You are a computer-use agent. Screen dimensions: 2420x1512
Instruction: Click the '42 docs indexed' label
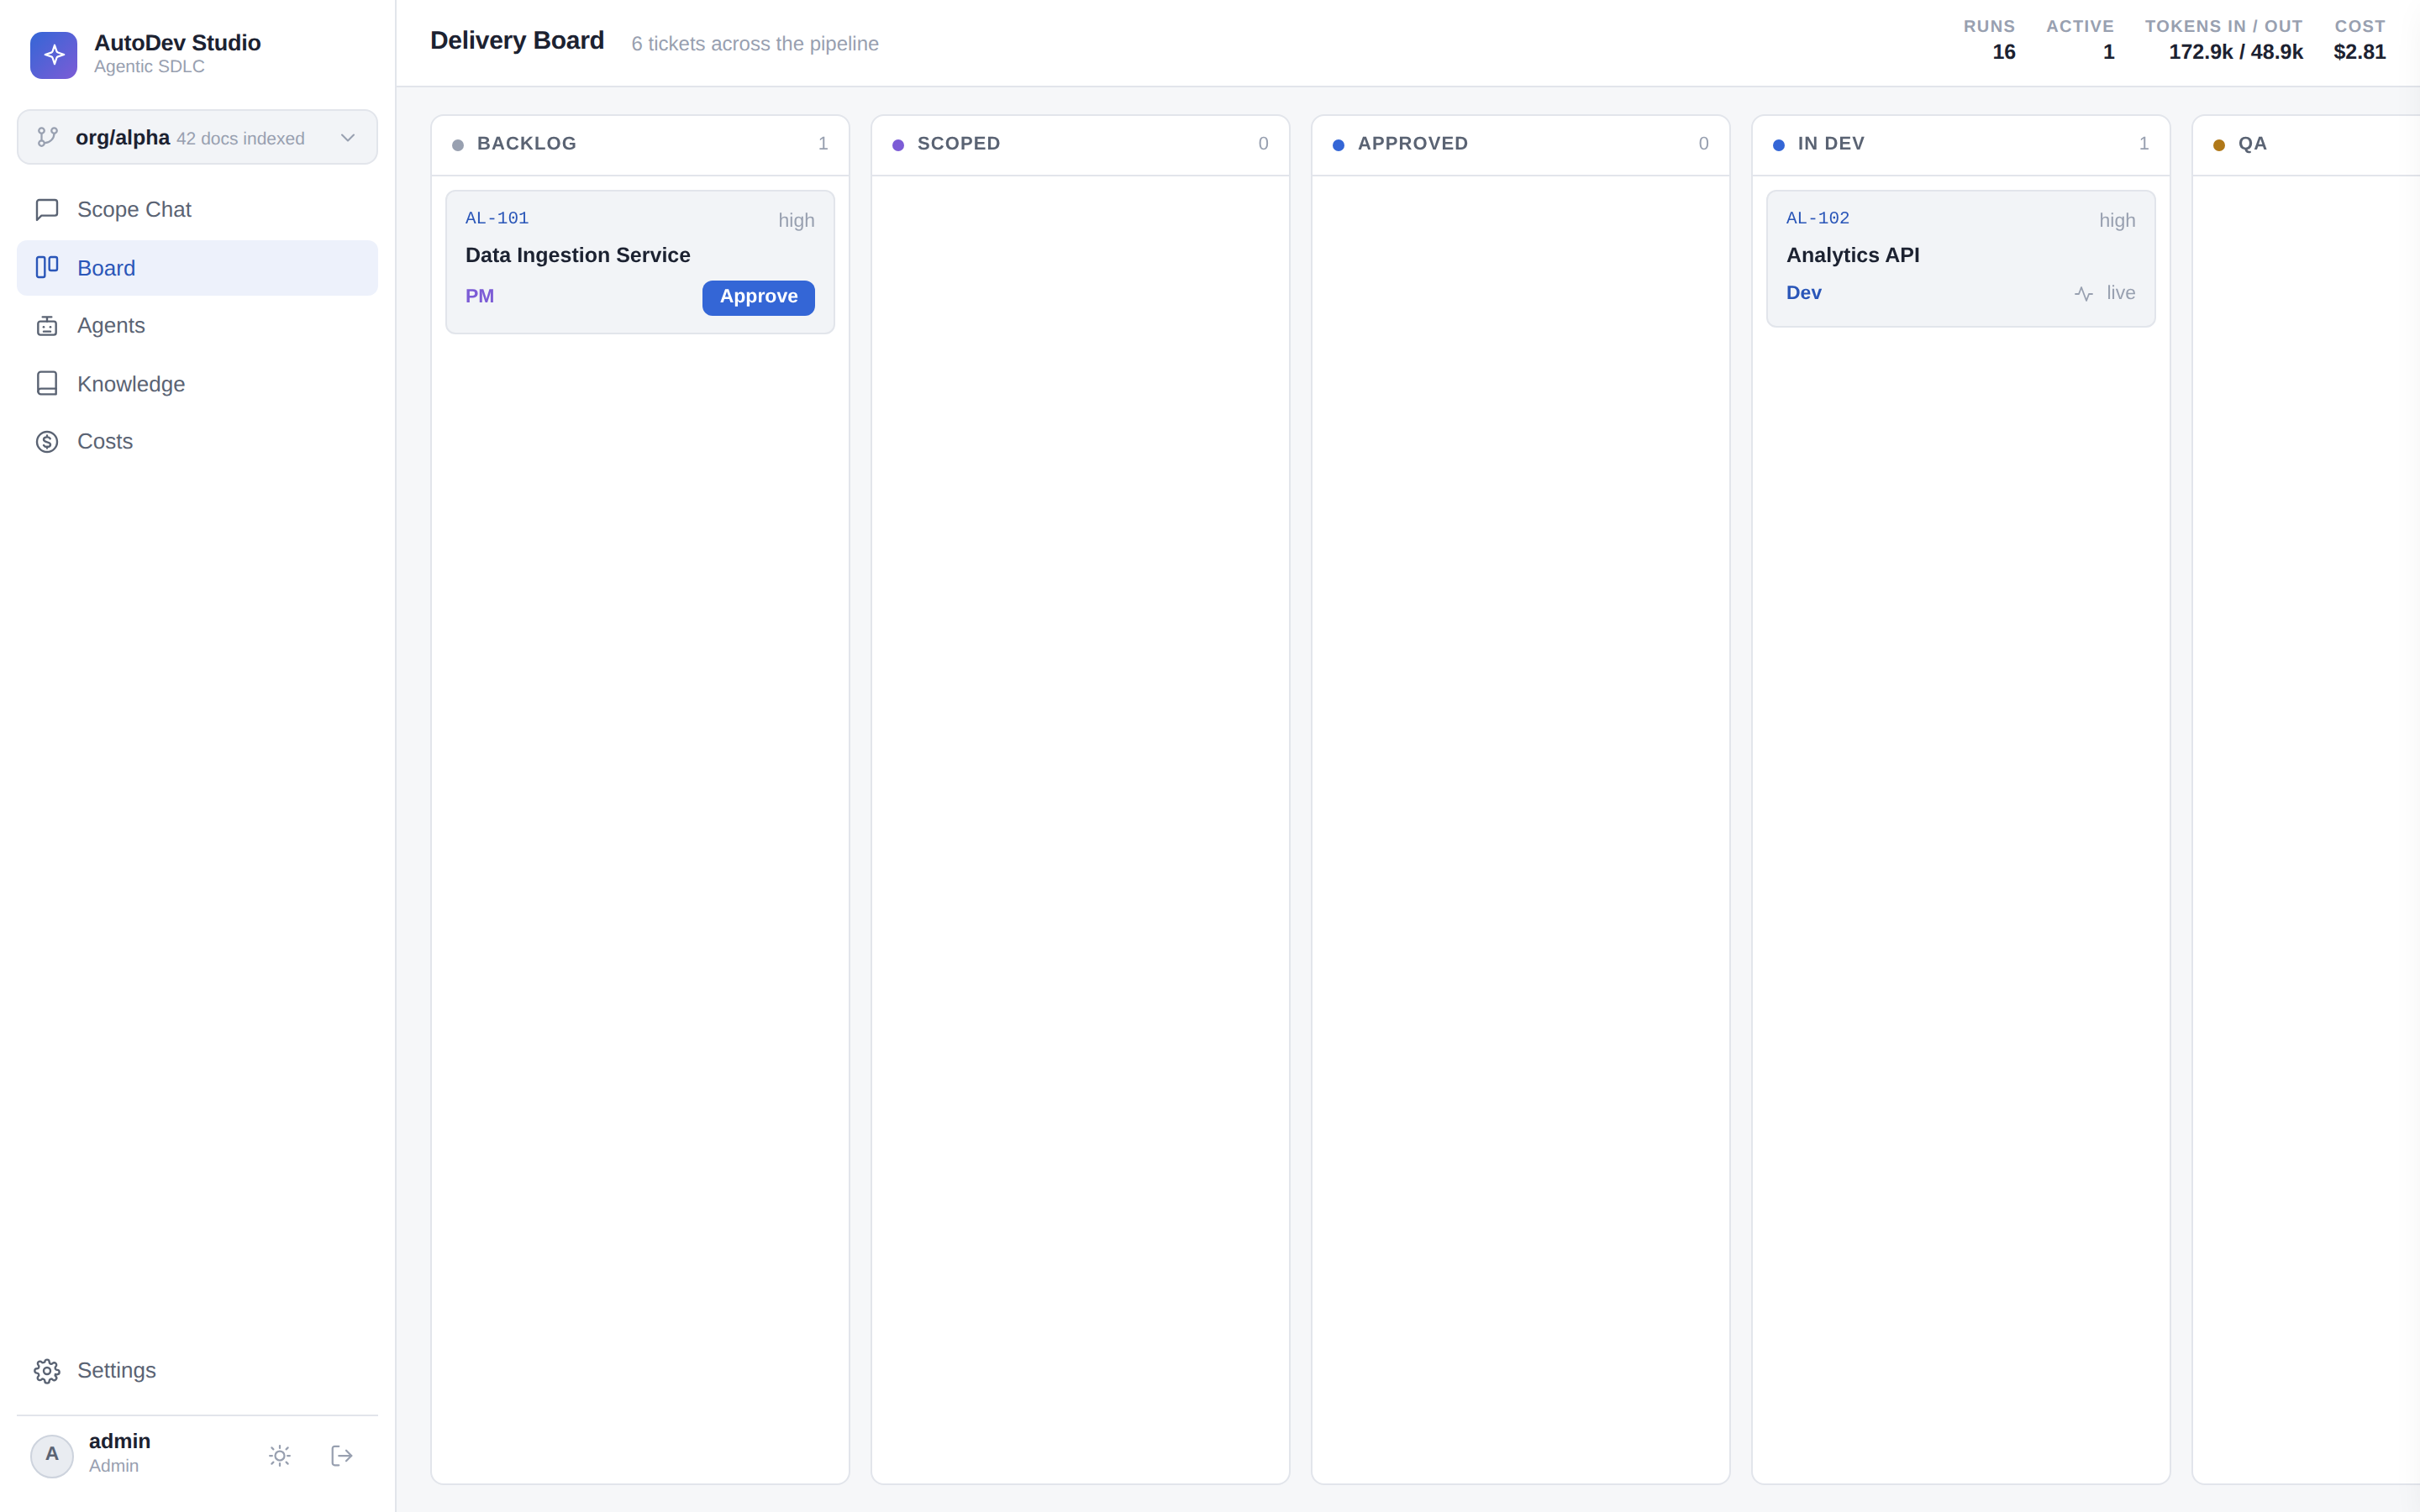pos(240,139)
